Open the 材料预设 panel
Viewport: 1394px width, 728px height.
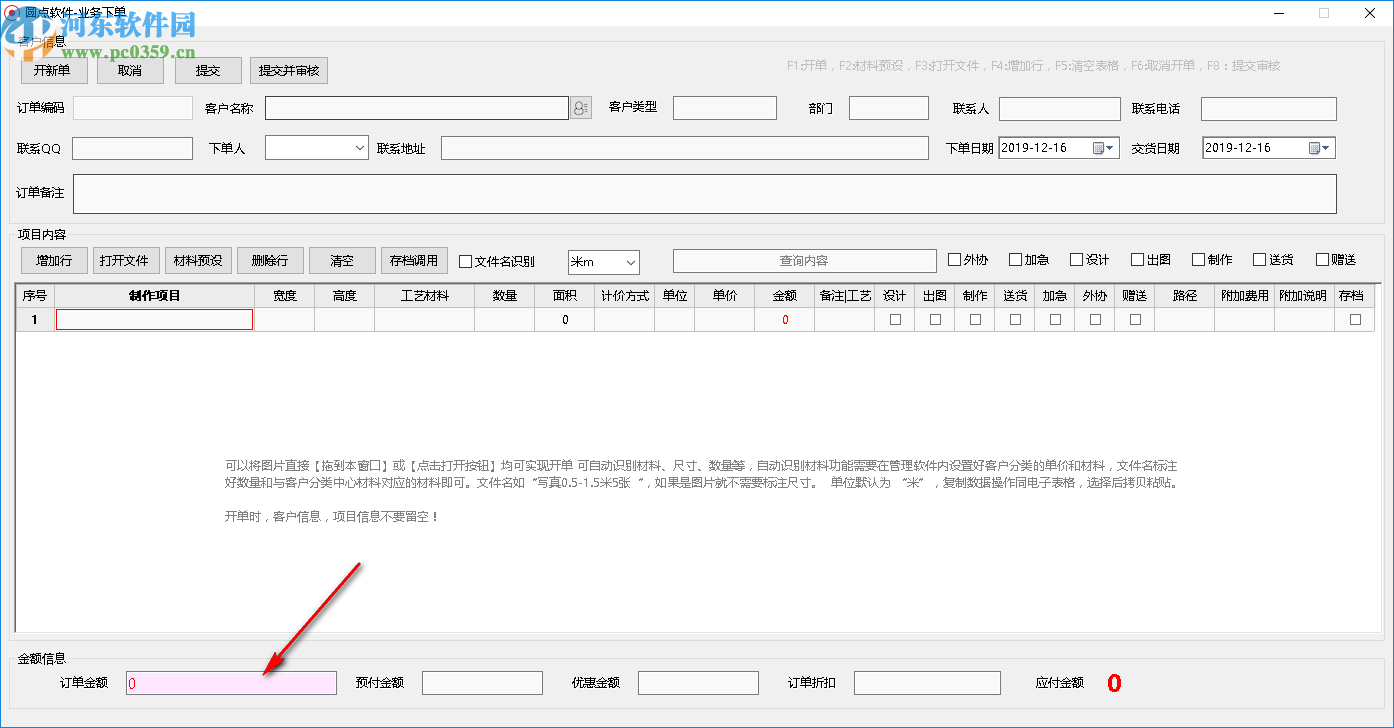pyautogui.click(x=198, y=260)
